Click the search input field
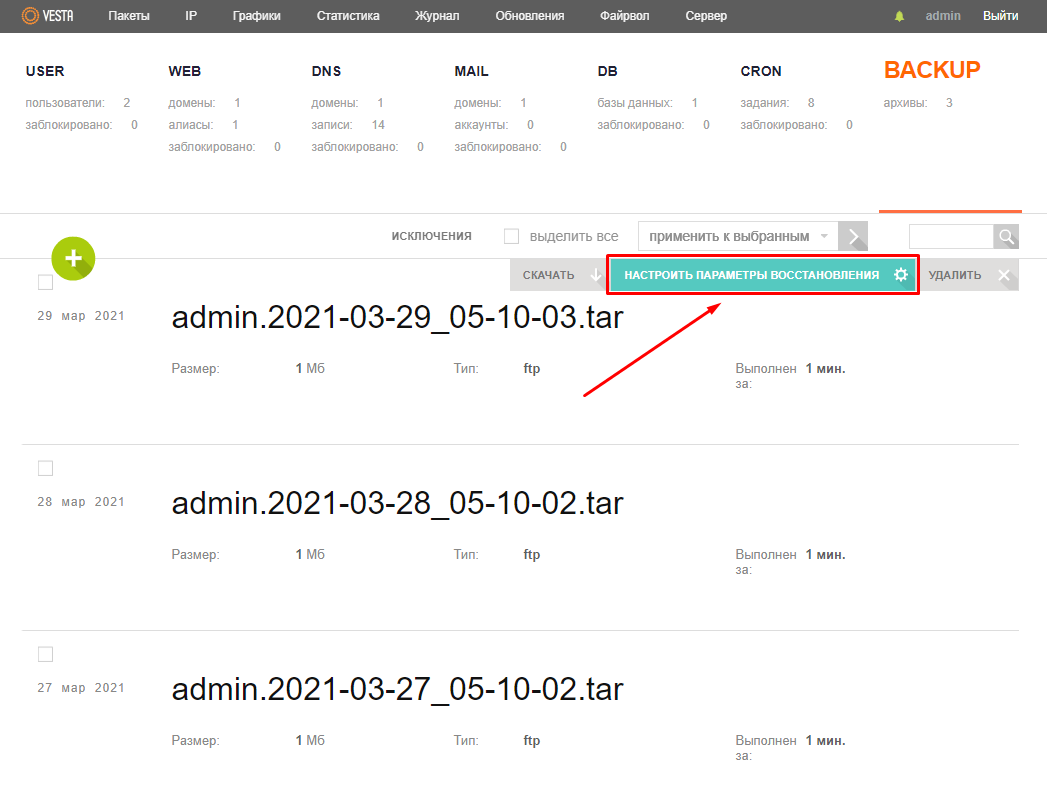 point(950,237)
